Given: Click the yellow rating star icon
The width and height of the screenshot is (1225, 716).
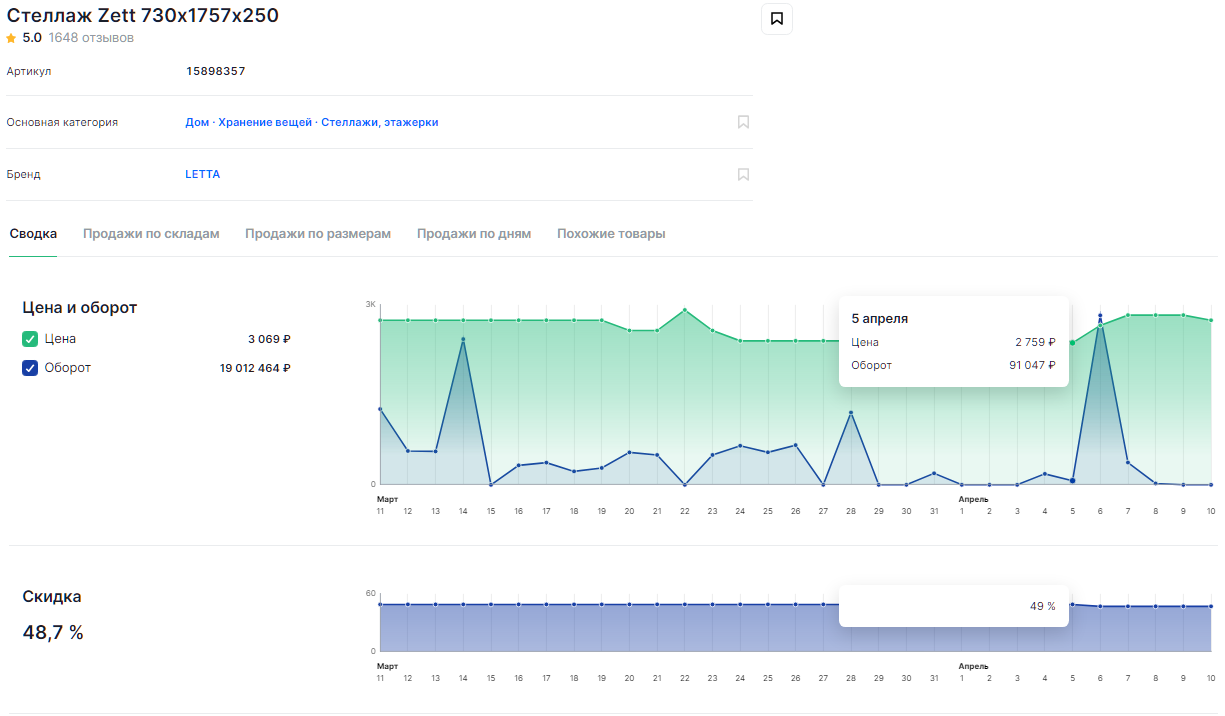Looking at the screenshot, I should (11, 38).
